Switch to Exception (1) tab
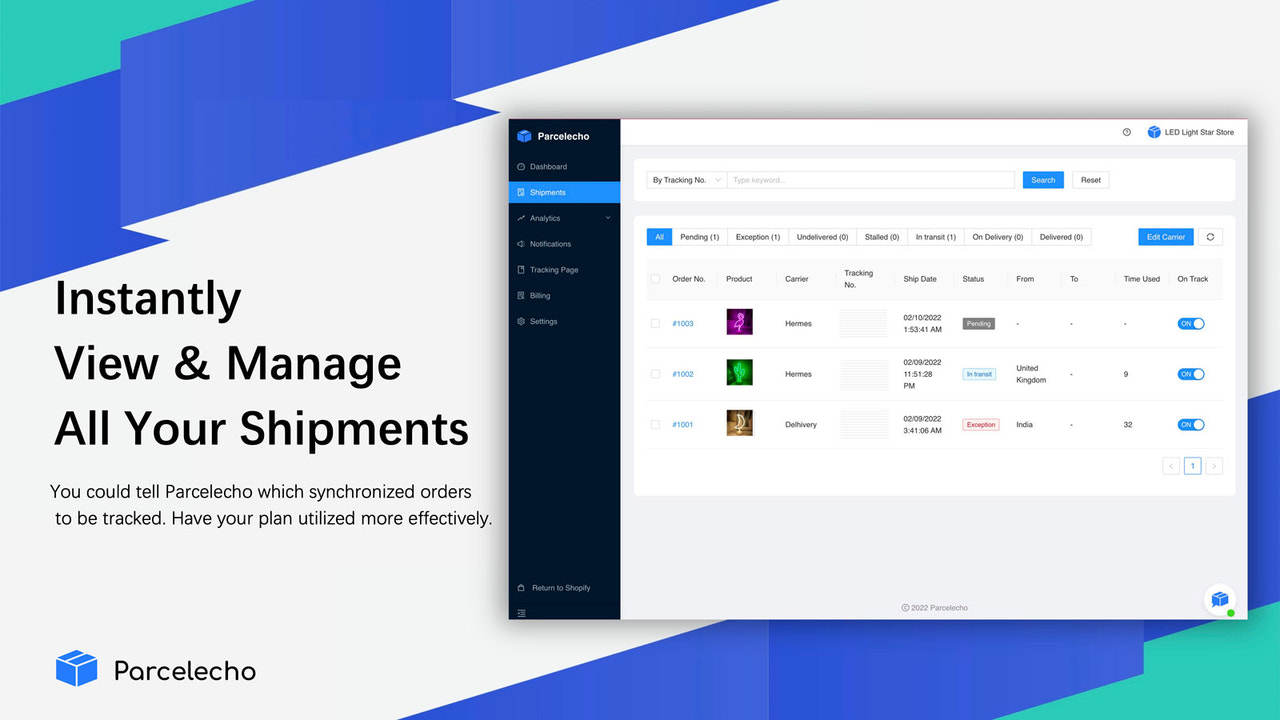The image size is (1280, 720). pos(758,237)
